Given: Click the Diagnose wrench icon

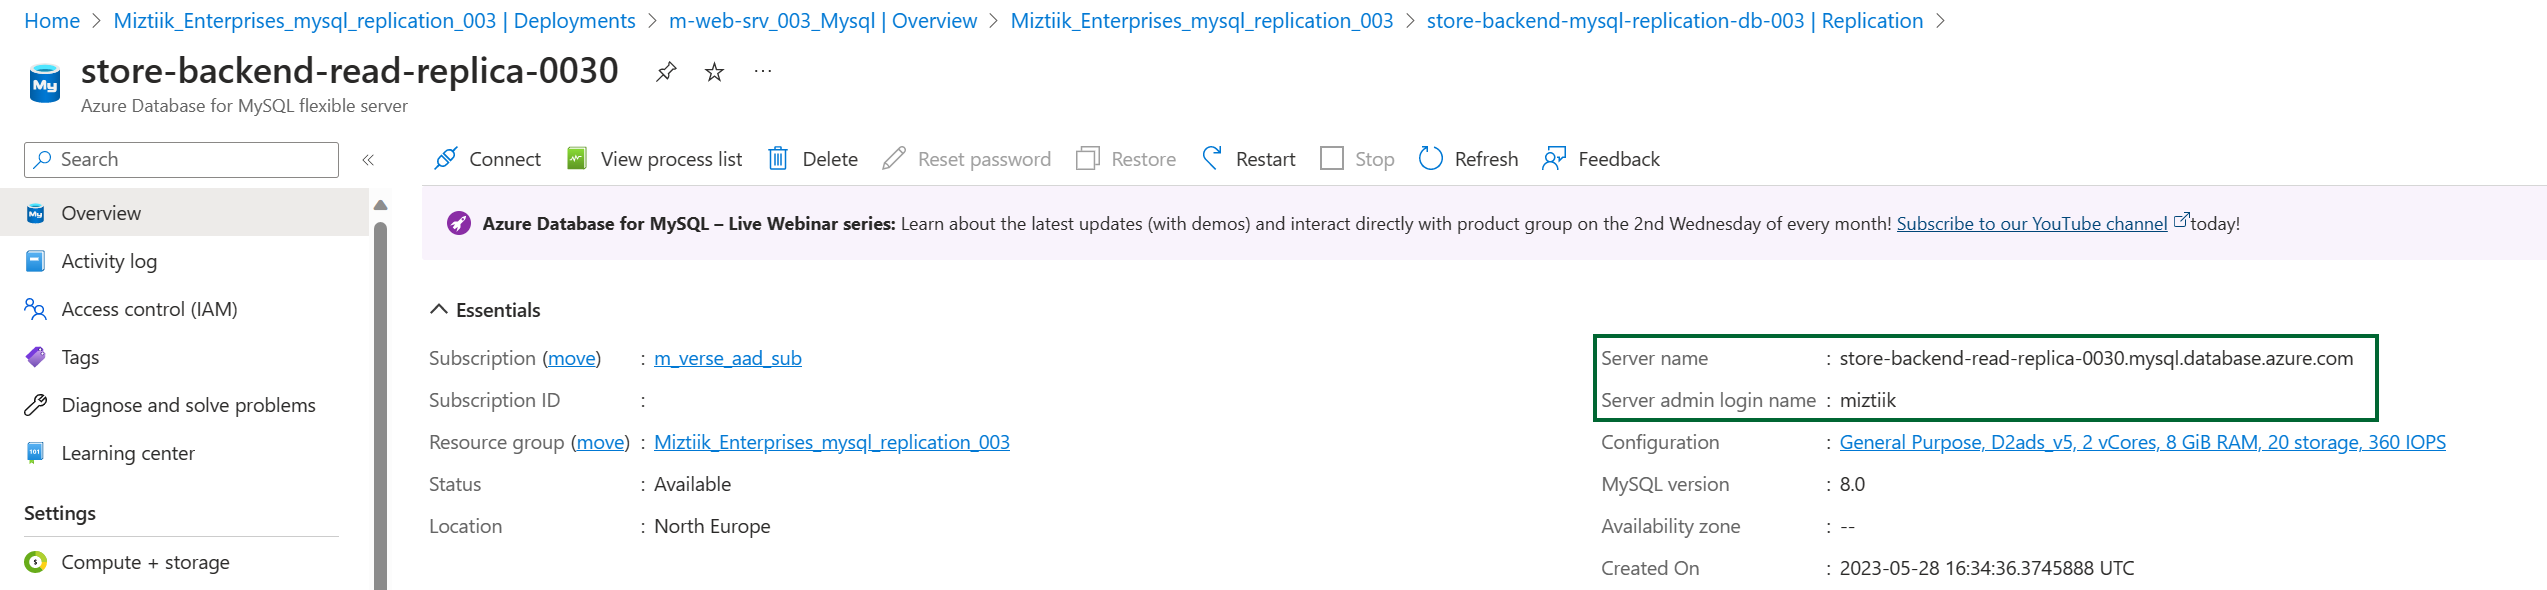Looking at the screenshot, I should coord(36,405).
